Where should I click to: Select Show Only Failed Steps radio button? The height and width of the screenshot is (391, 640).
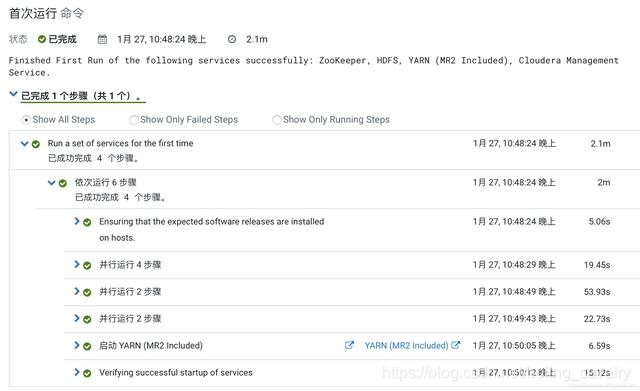coord(134,120)
